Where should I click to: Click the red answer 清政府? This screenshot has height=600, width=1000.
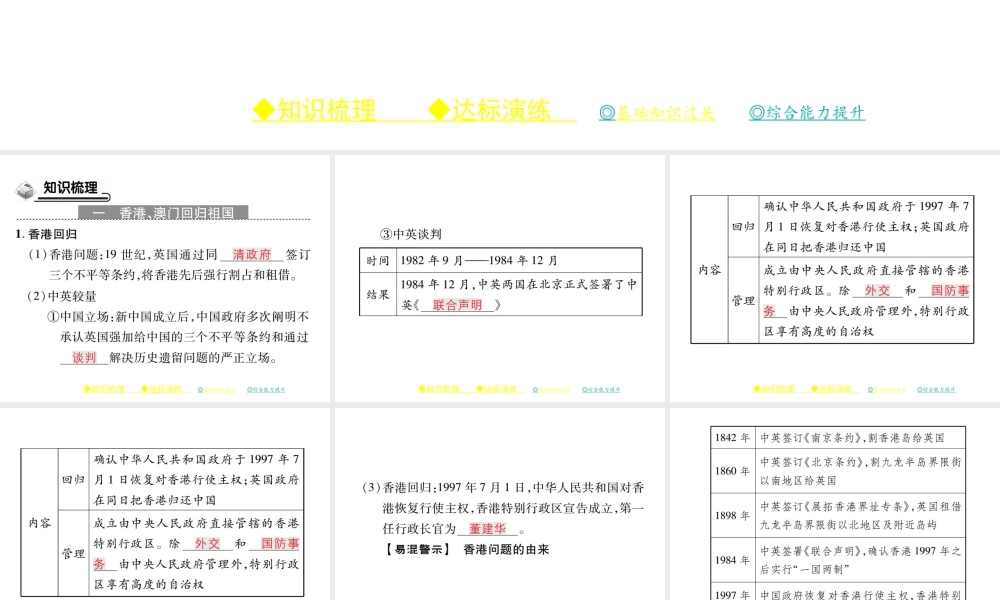coord(251,254)
